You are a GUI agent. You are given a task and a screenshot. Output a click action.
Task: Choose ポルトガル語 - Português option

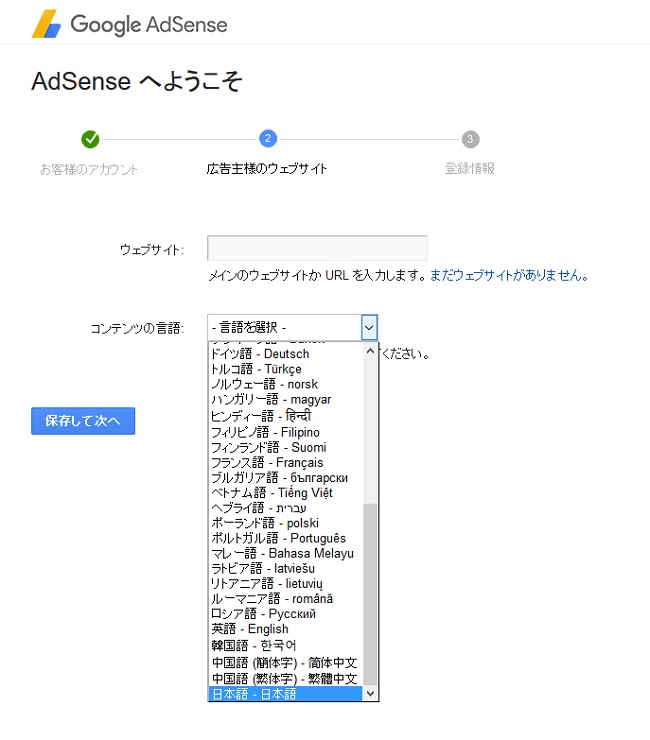point(286,538)
